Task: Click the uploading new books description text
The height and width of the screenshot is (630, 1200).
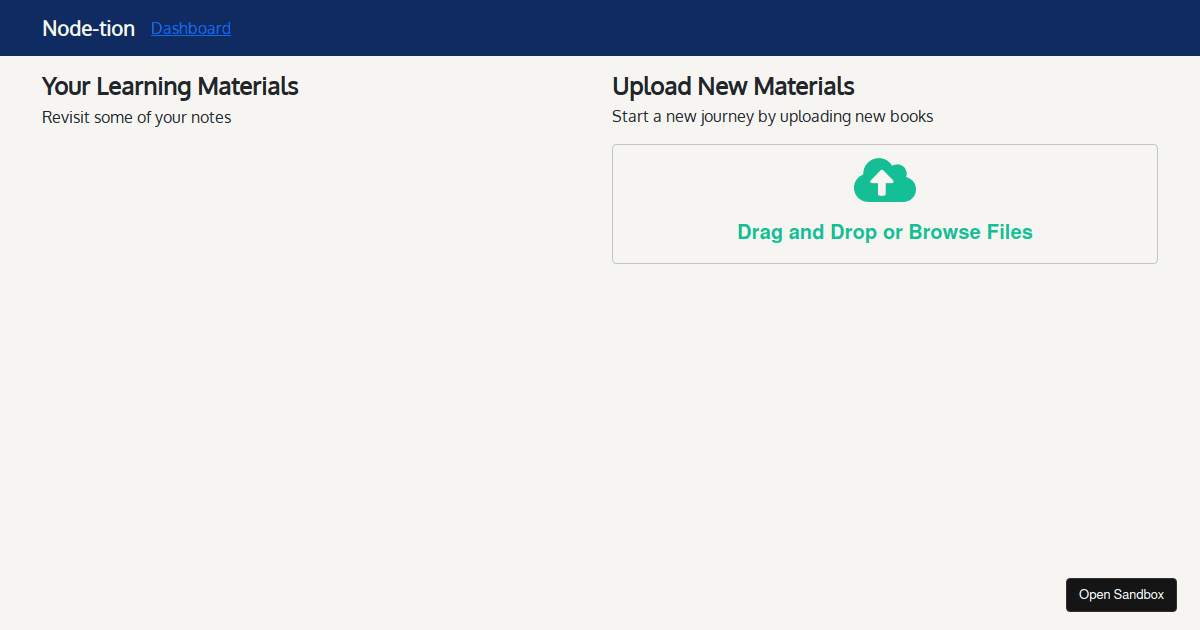Action: [x=773, y=117]
